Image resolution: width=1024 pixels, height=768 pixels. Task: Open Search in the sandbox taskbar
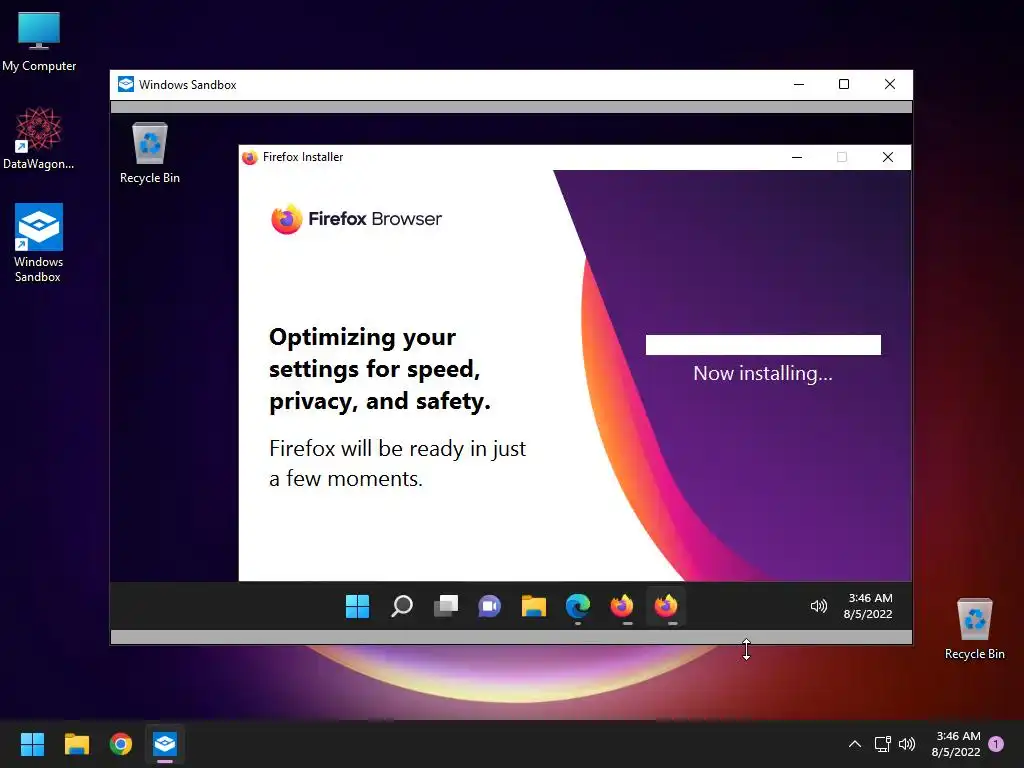(x=402, y=606)
